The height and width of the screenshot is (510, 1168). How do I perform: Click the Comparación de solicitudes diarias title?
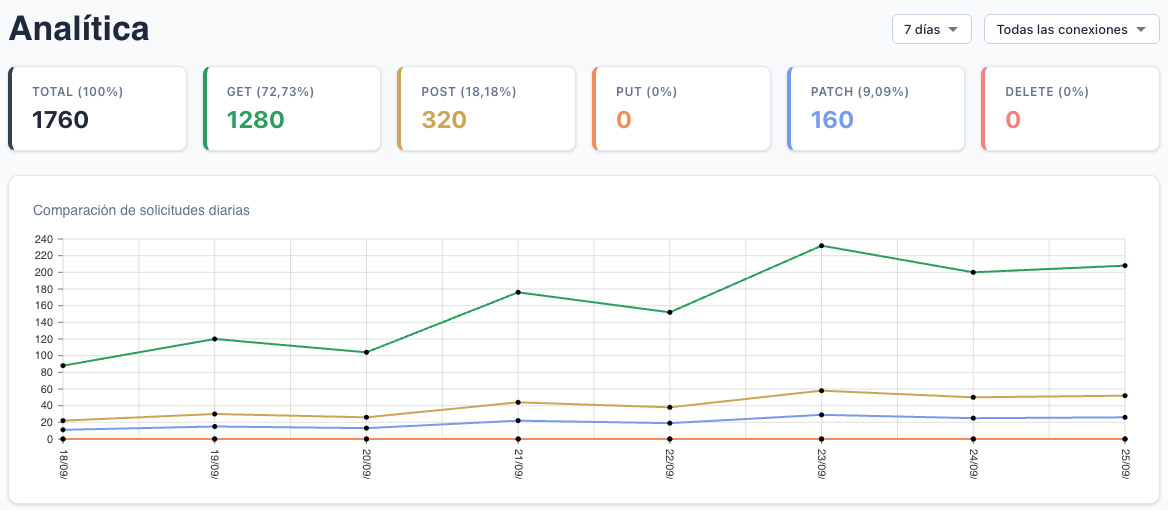click(x=142, y=210)
